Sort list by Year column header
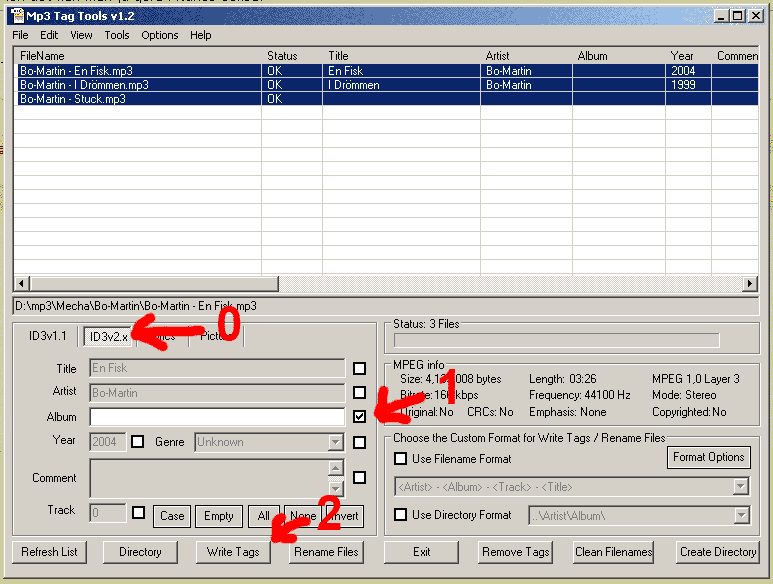This screenshot has width=773, height=584. (688, 56)
